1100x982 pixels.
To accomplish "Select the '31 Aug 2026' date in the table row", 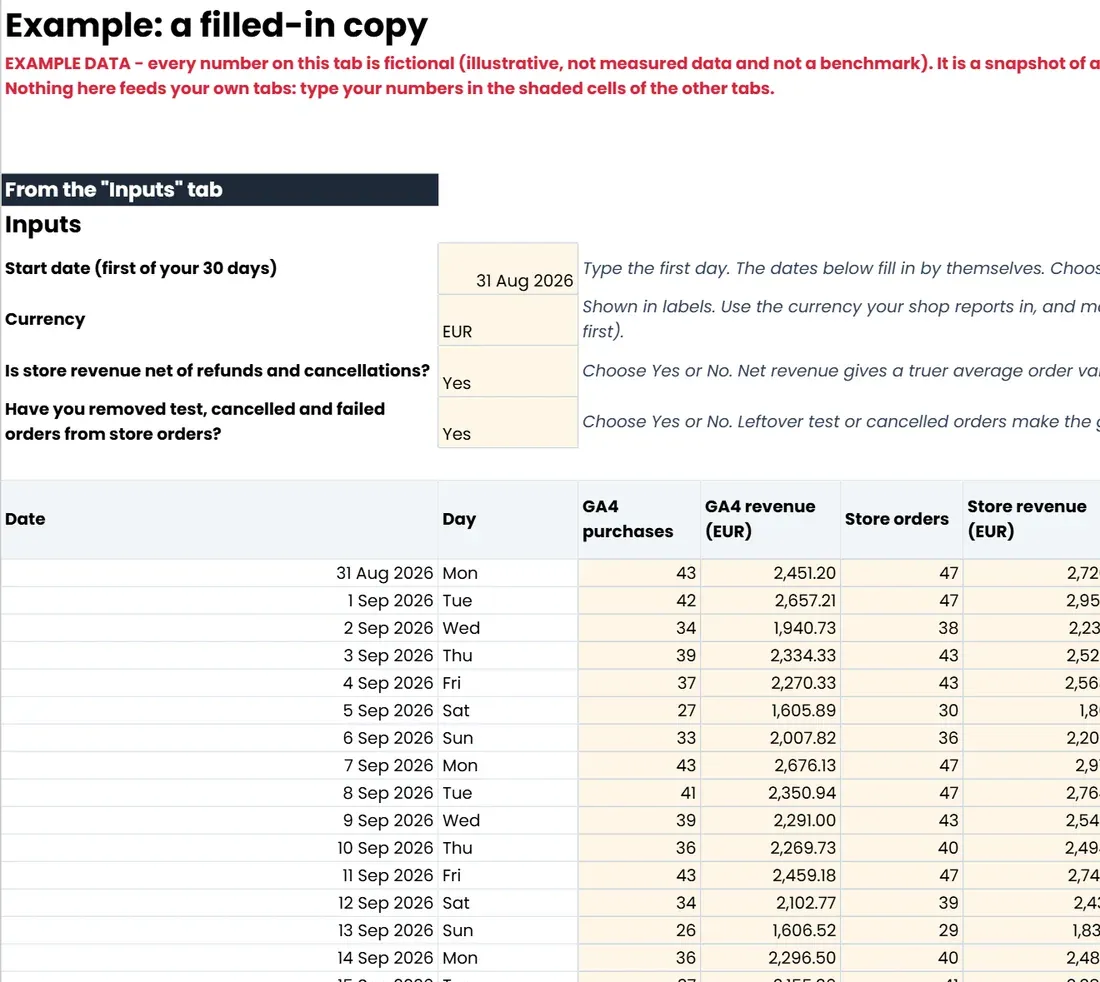I will (220, 573).
